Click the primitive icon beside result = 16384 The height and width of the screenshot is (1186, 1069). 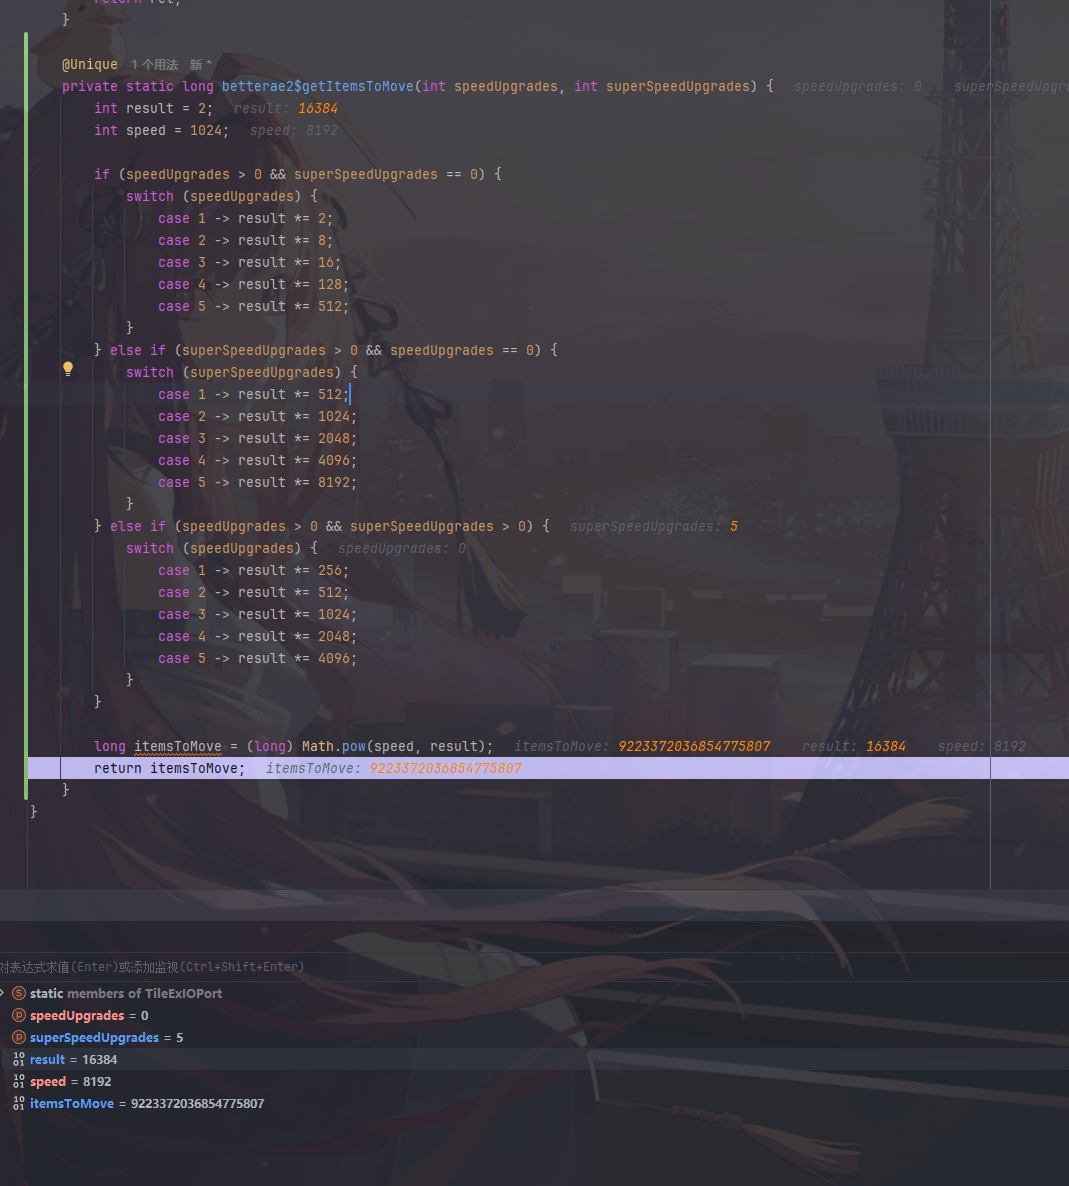click(x=19, y=1059)
